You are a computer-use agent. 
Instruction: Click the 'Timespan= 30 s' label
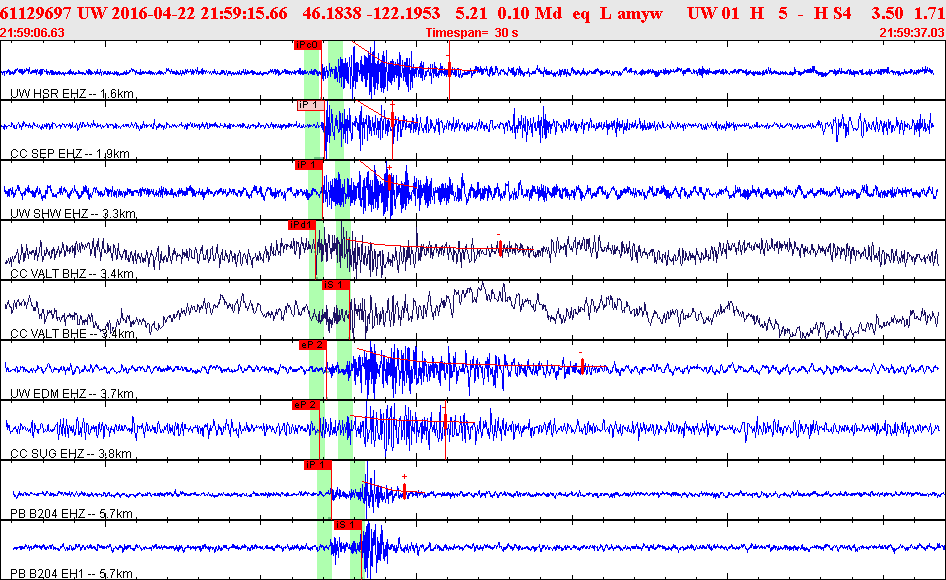(x=472, y=33)
